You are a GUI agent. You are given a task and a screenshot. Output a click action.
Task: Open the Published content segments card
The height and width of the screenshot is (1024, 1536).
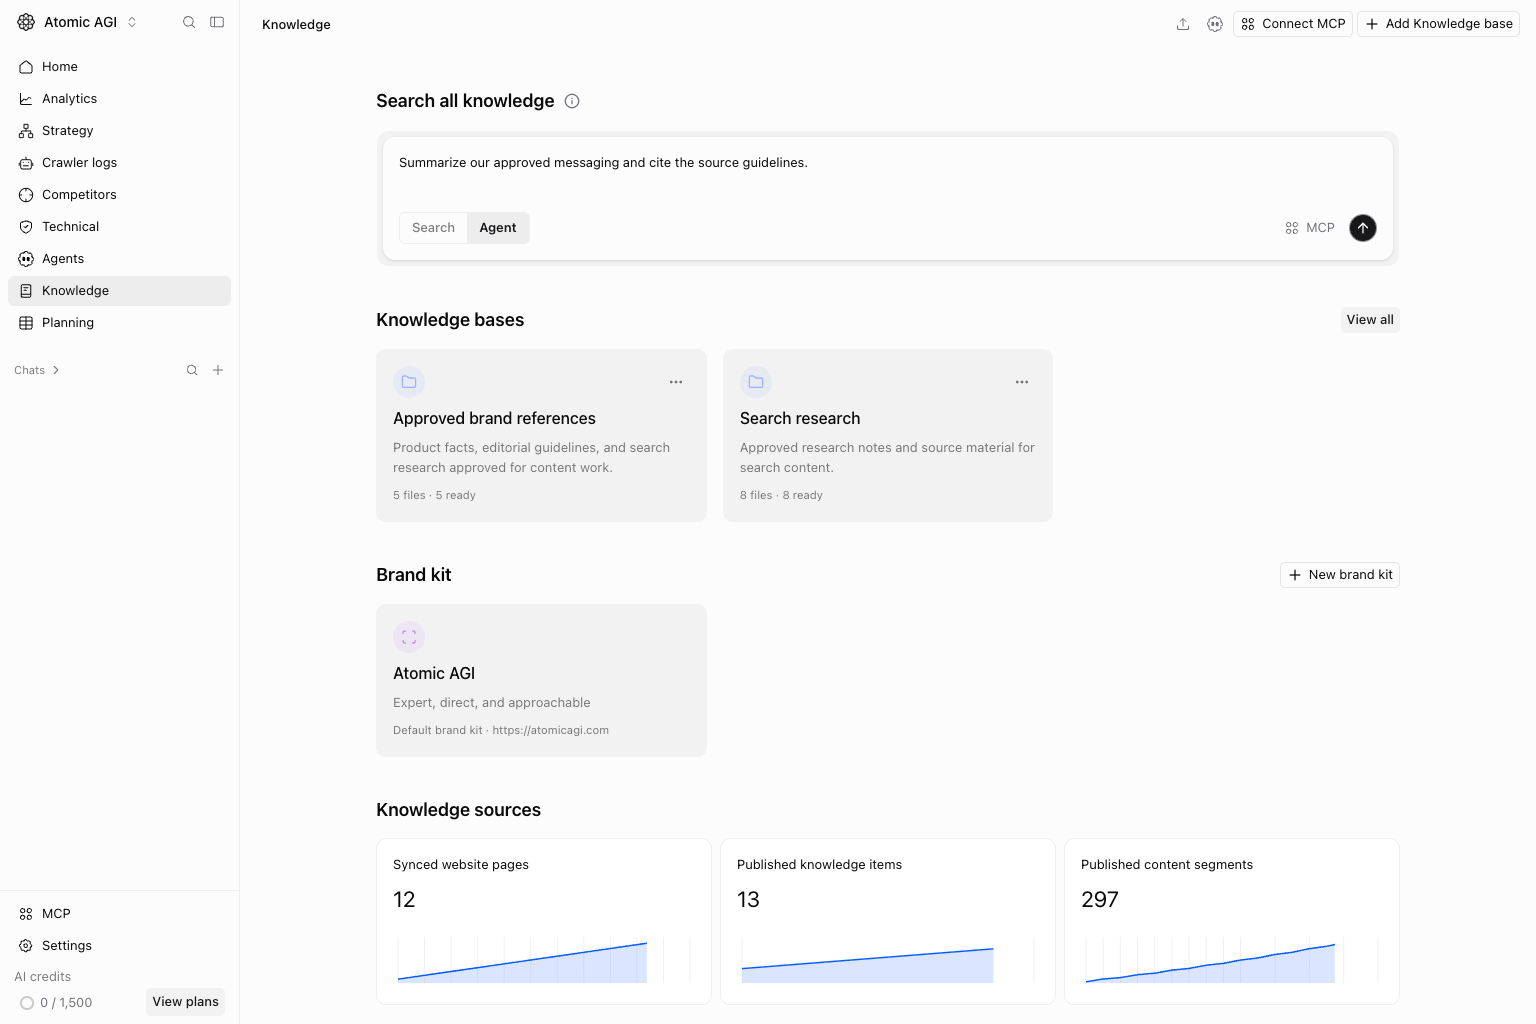pyautogui.click(x=1232, y=921)
